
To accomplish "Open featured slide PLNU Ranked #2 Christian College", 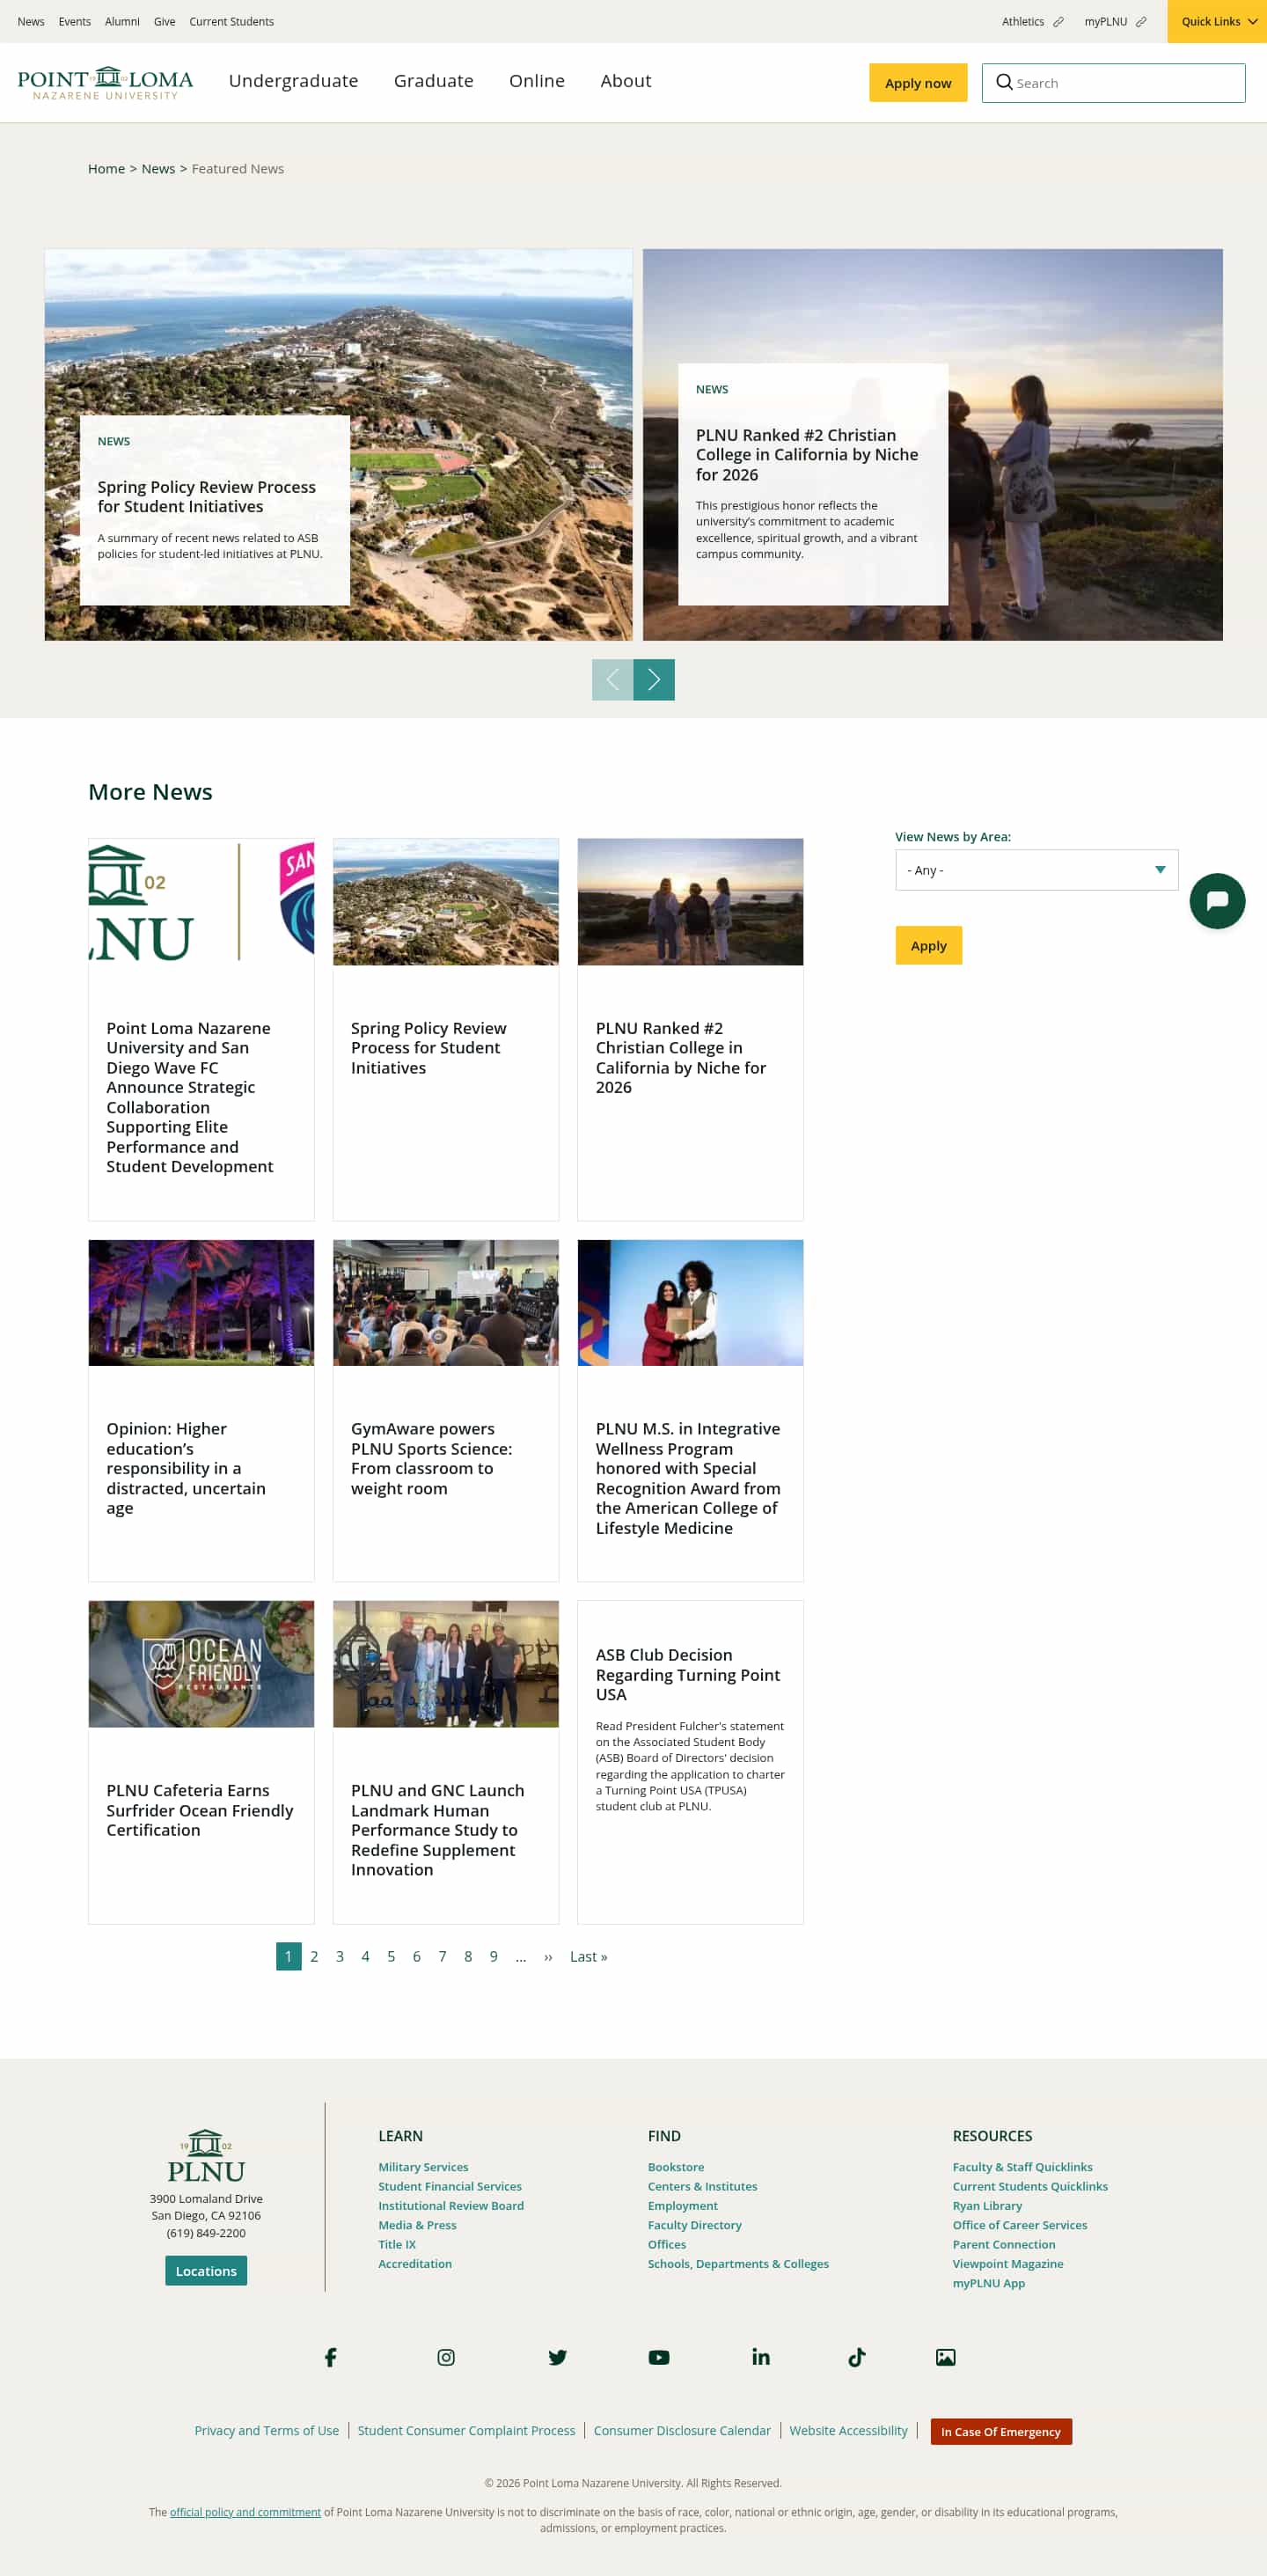I will tap(807, 455).
